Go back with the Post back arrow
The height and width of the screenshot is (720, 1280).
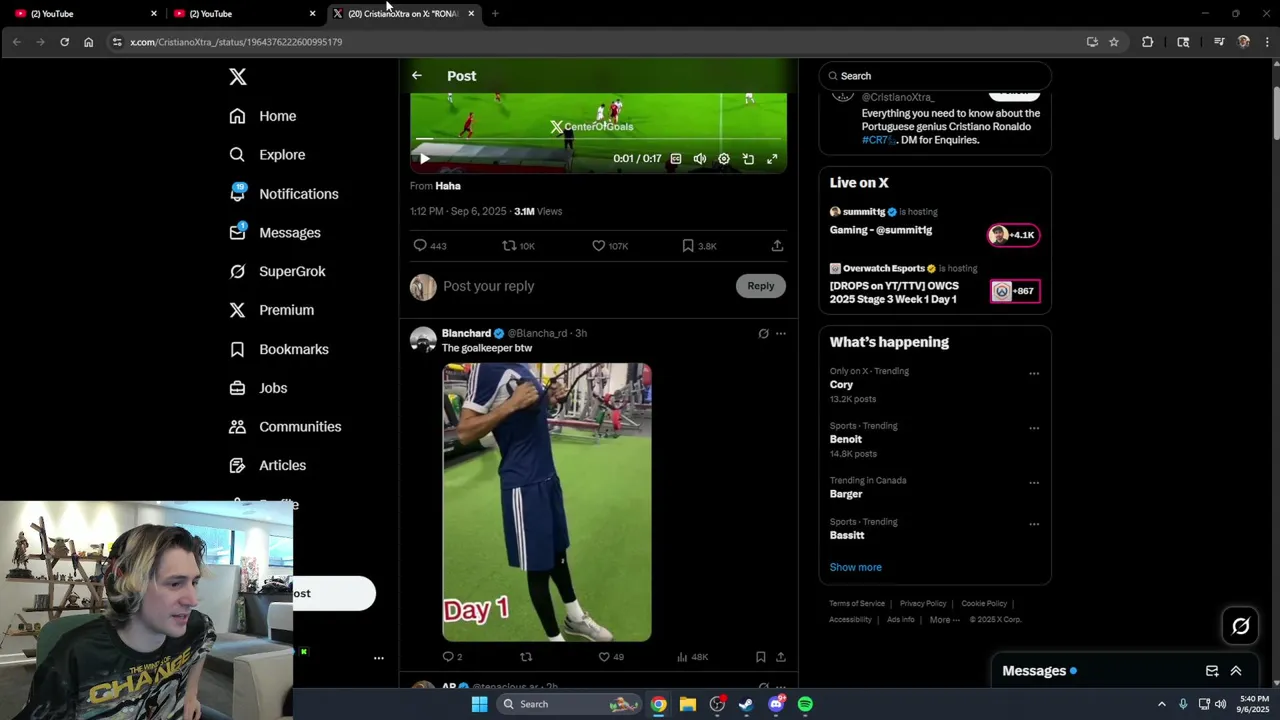coord(417,76)
